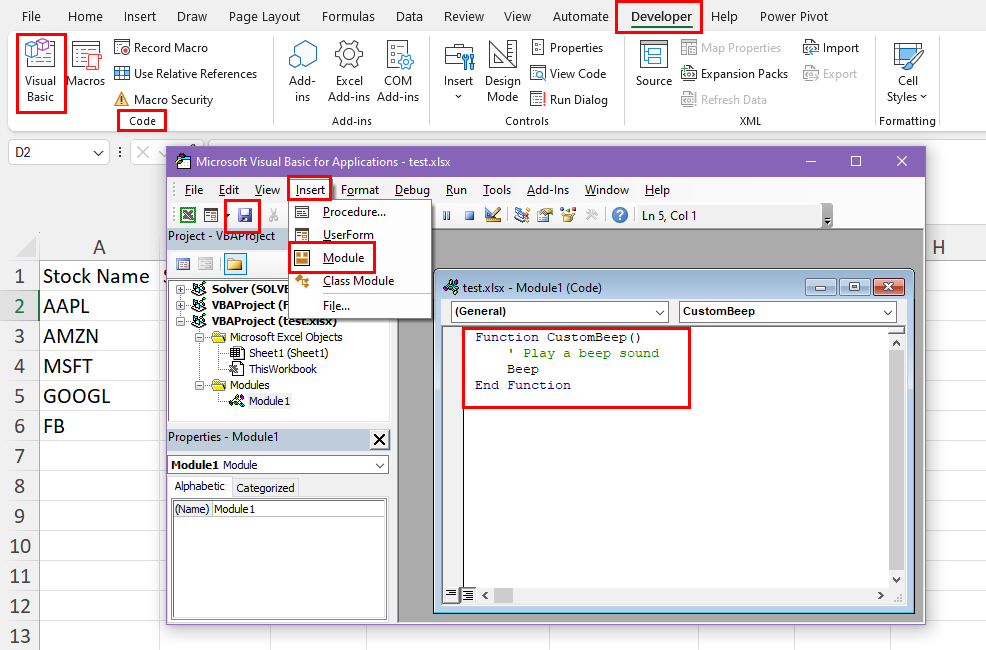
Task: Open the Add-ins hexagon button
Action: (302, 71)
